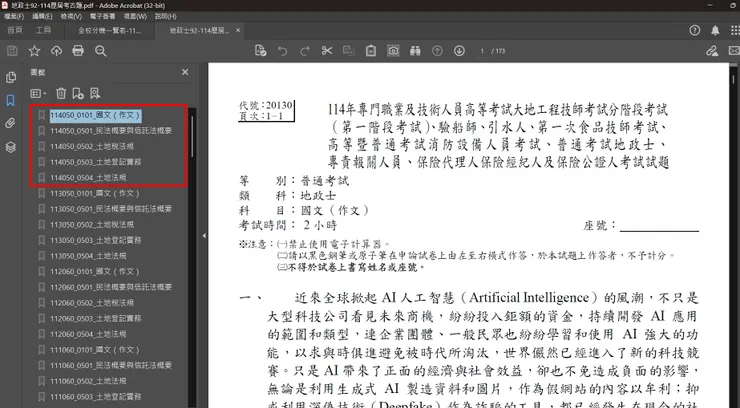The image size is (740, 408).
Task: Go to next page with down arrow
Action: coord(458,51)
